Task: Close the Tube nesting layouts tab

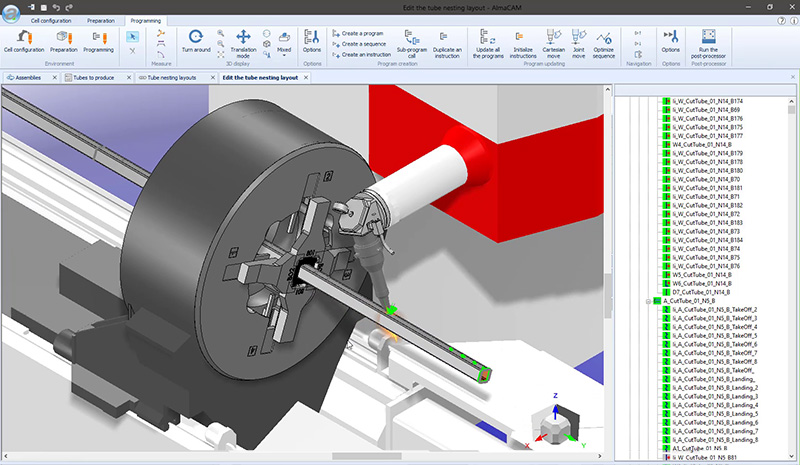Action: pyautogui.click(x=212, y=76)
